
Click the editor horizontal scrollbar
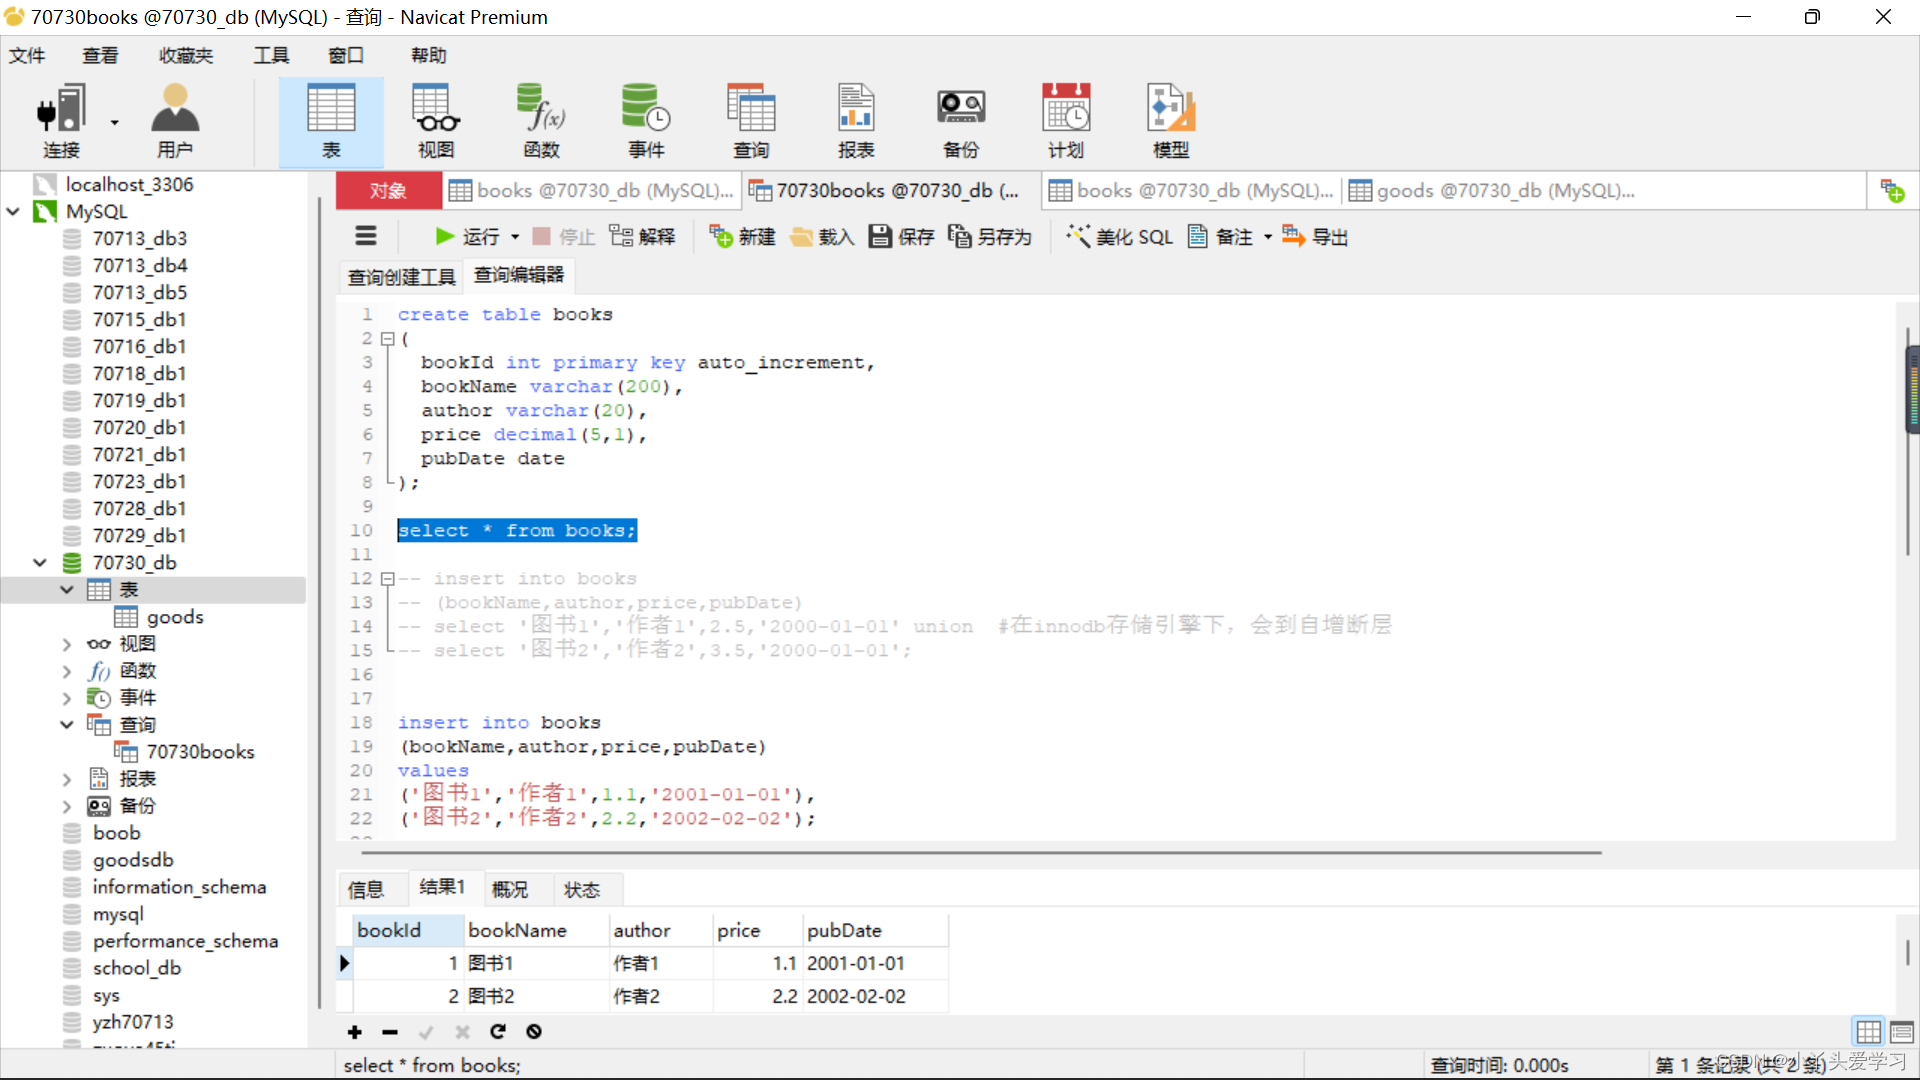[x=981, y=853]
